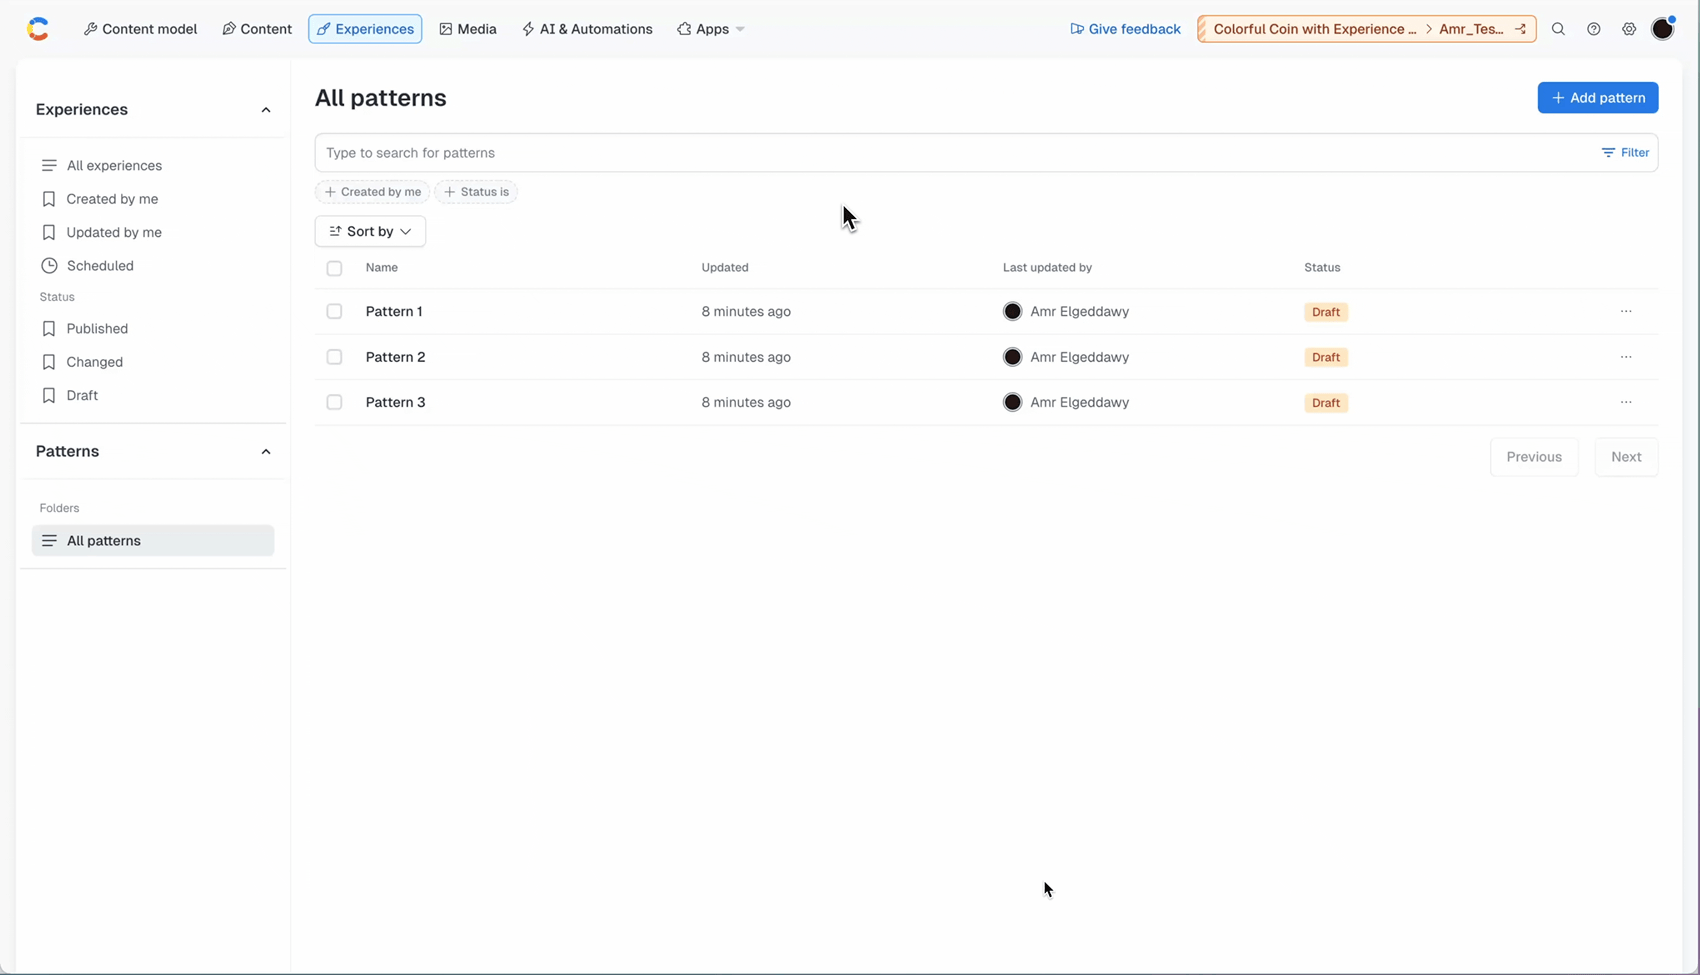The image size is (1700, 975).
Task: Open the Apps dropdown menu
Action: 711,29
